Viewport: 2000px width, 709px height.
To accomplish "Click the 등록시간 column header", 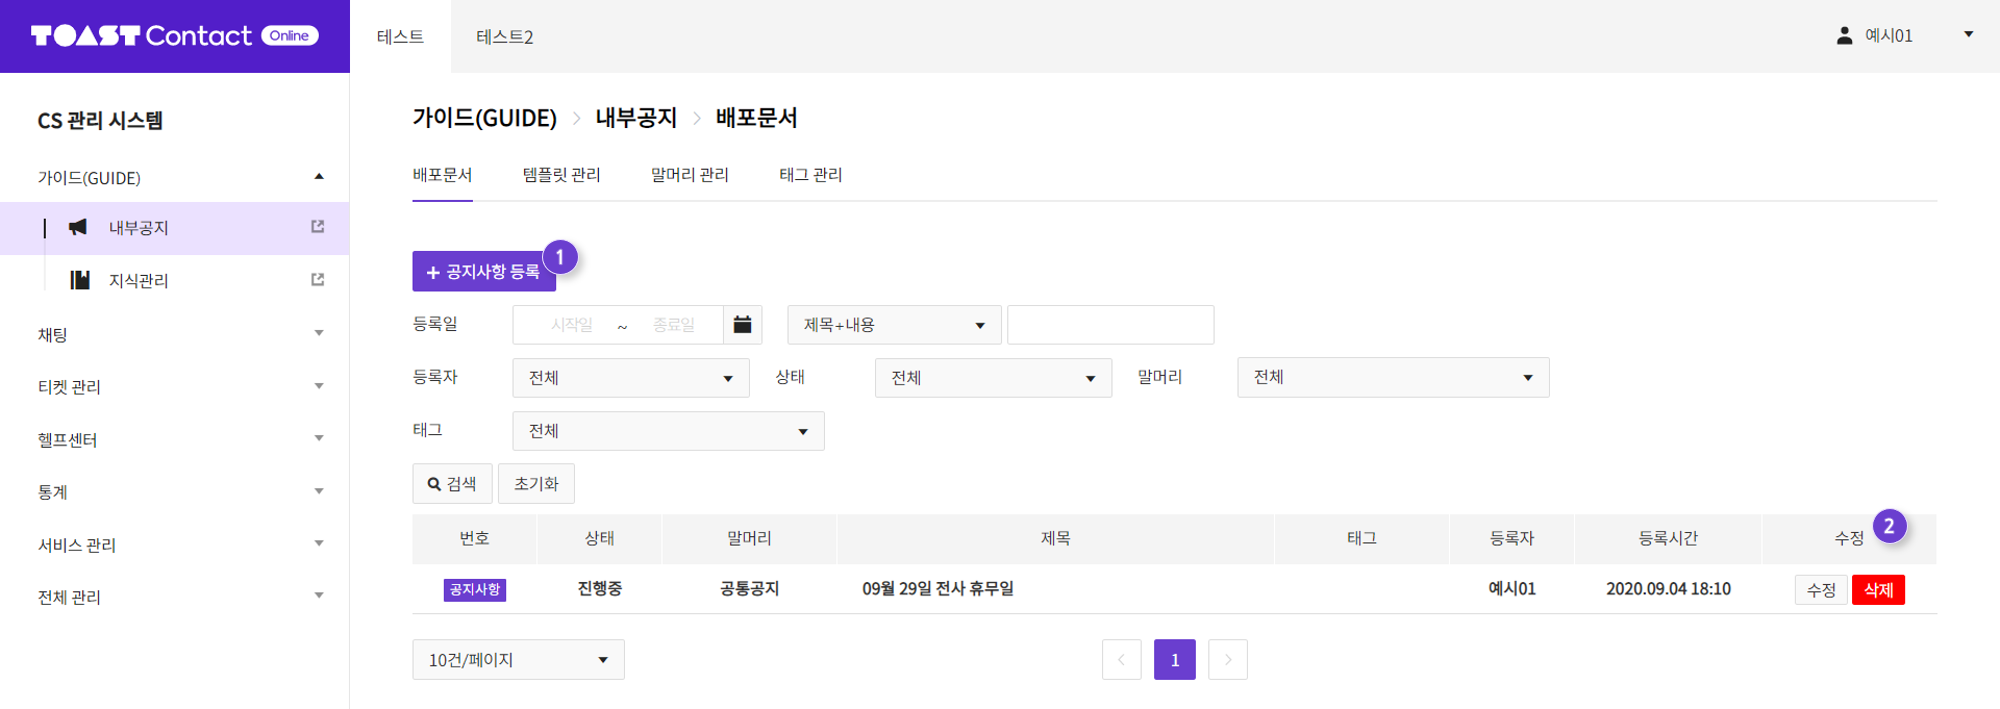I will pos(1668,538).
